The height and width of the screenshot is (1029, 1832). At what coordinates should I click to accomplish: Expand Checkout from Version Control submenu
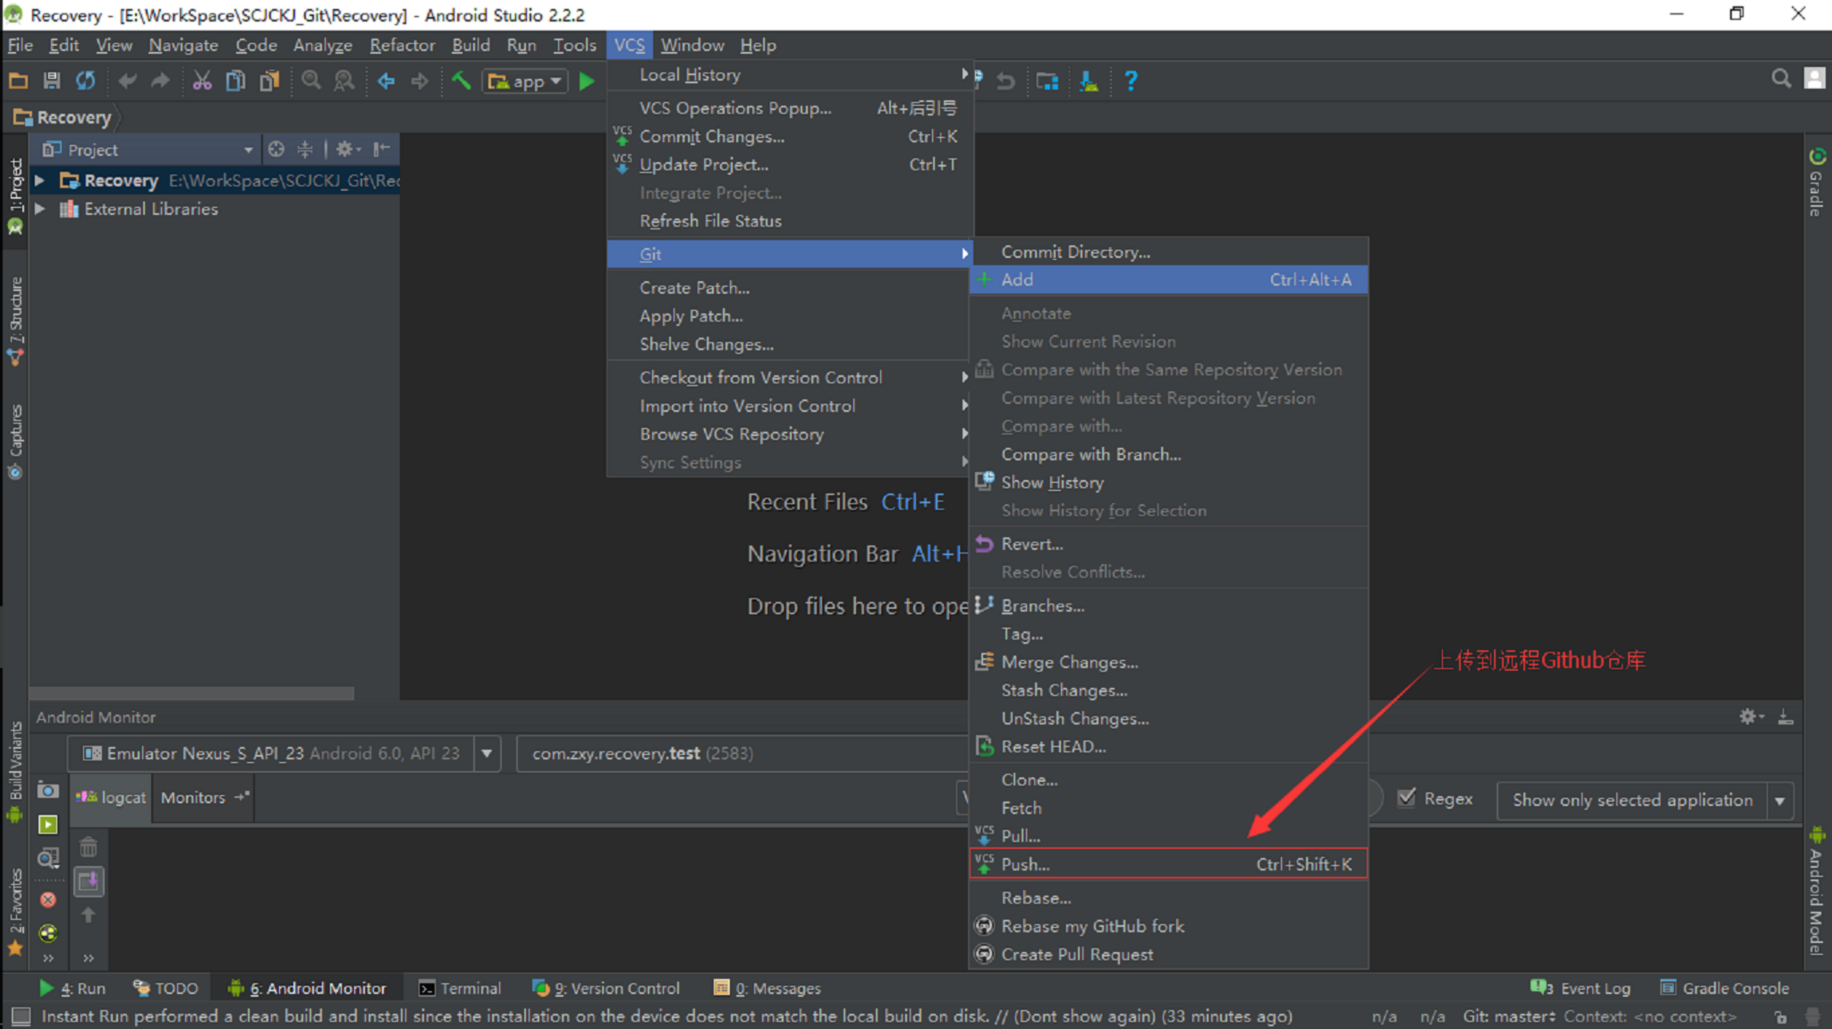[x=790, y=377]
